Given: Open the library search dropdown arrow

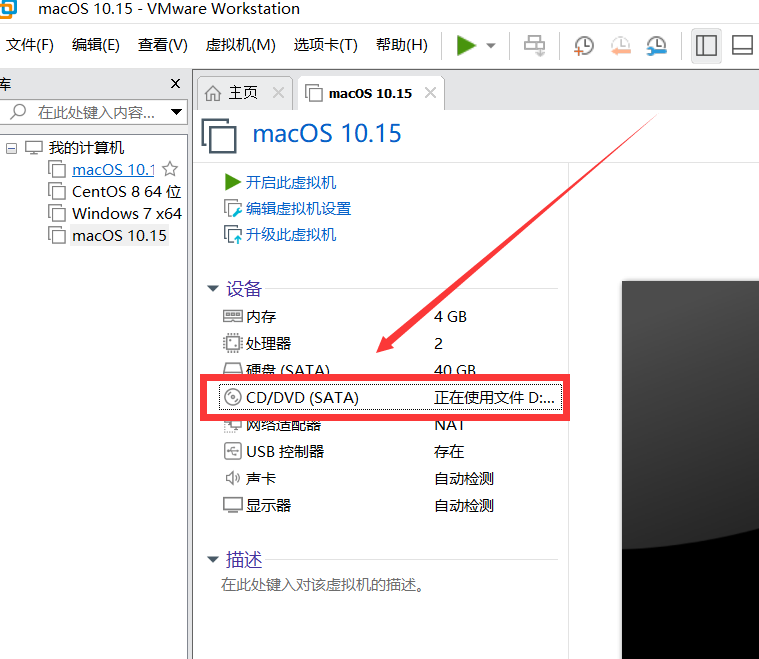Looking at the screenshot, I should [x=177, y=112].
